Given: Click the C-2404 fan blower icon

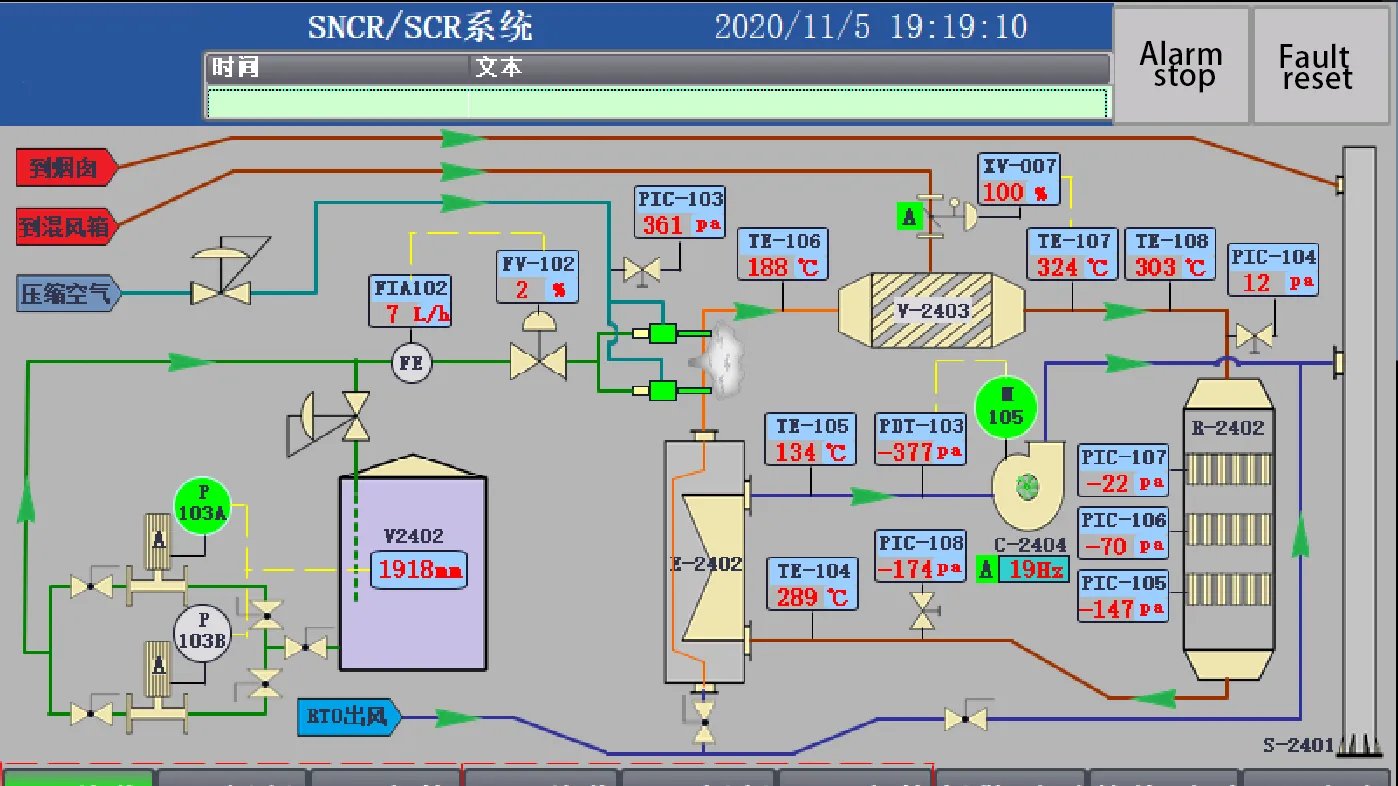Looking at the screenshot, I should (x=1025, y=487).
